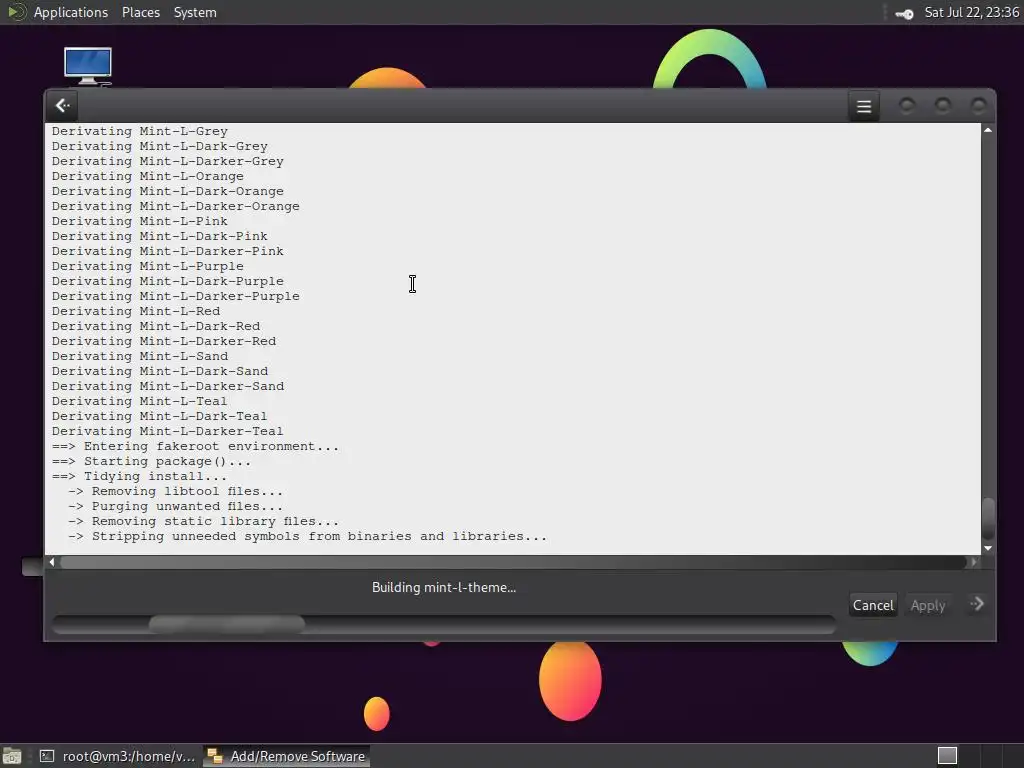The width and height of the screenshot is (1024, 768).
Task: Click the first round window control button
Action: coord(906,106)
